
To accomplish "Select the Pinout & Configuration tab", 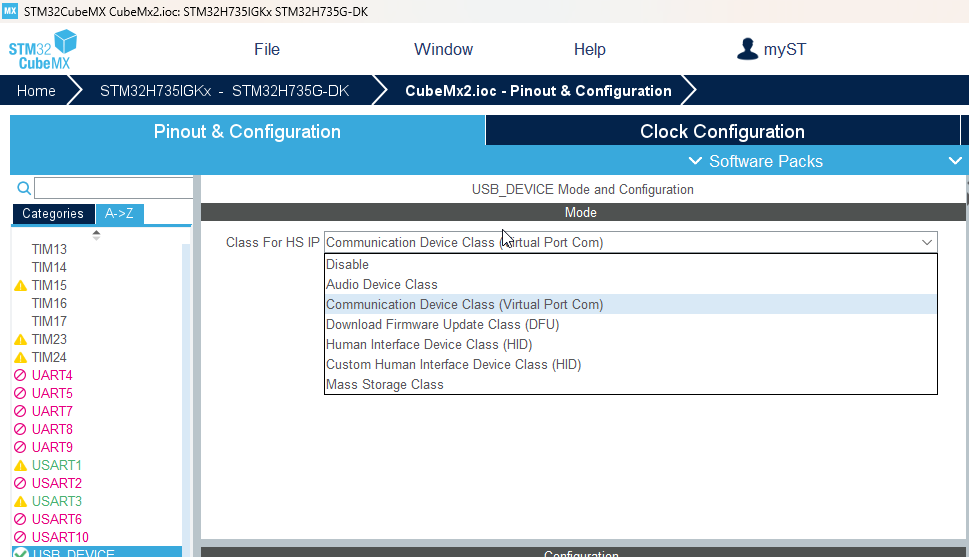I will tap(247, 131).
